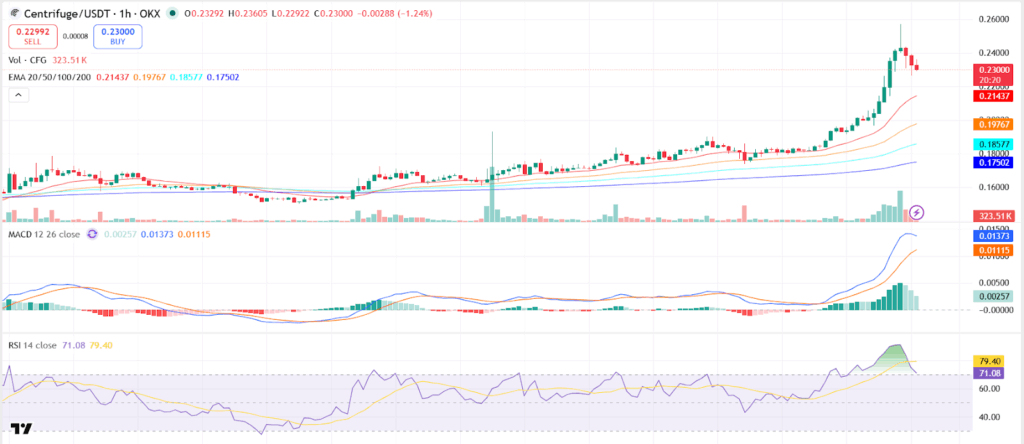Click the MACD histogram axis tag 0.00257
This screenshot has width=1024, height=444.
coord(991,296)
